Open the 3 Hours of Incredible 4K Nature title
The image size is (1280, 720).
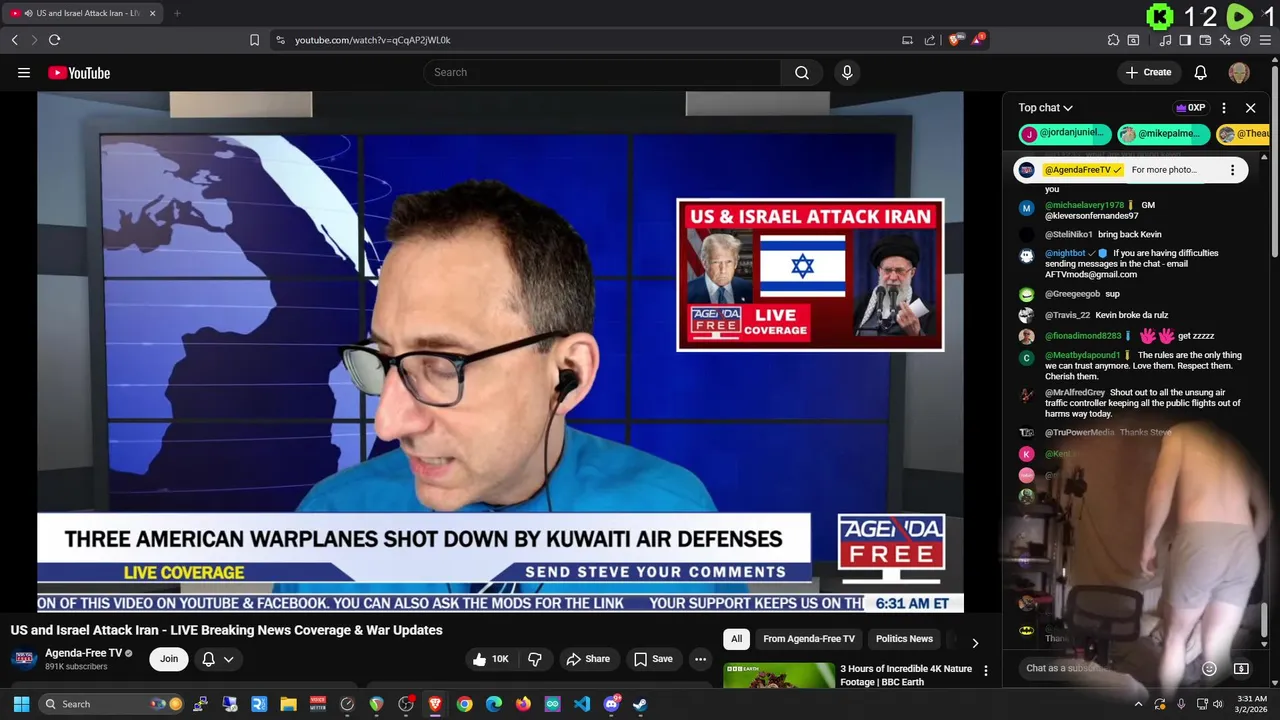pos(906,675)
